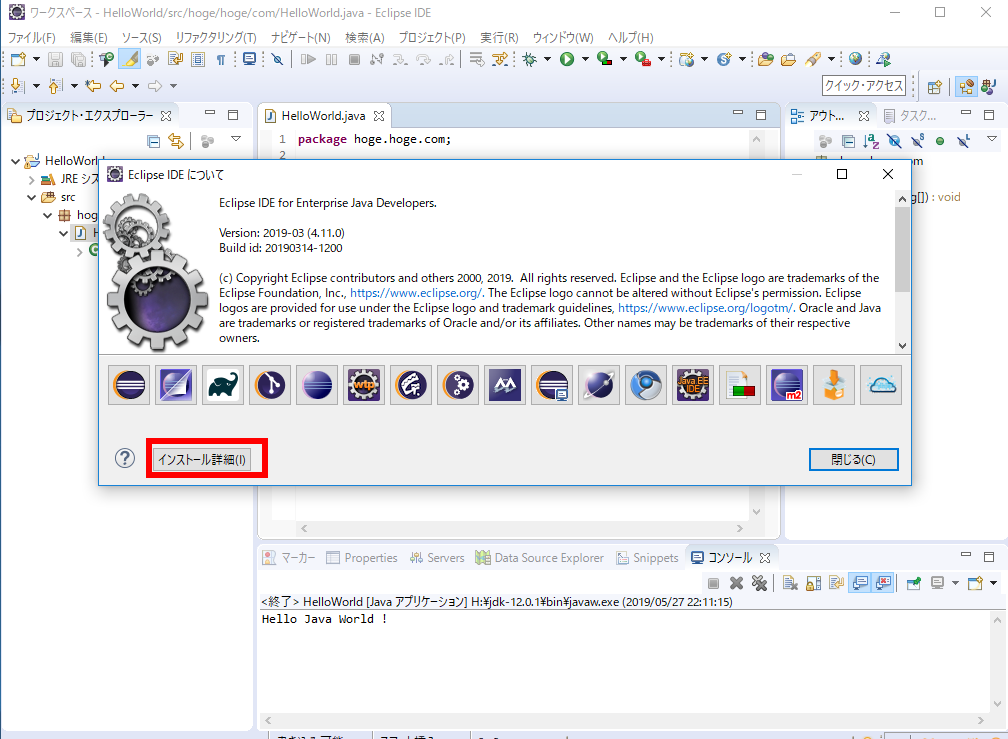The image size is (1008, 739).
Task: Toggle alphabetical Sort in the Outline view
Action: (x=871, y=141)
